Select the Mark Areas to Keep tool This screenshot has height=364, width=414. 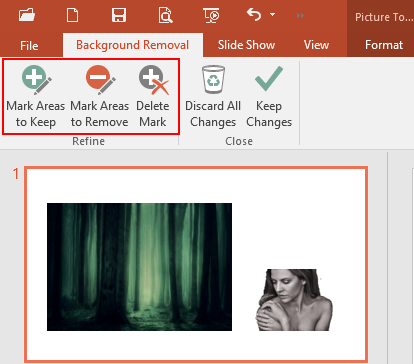pos(36,97)
